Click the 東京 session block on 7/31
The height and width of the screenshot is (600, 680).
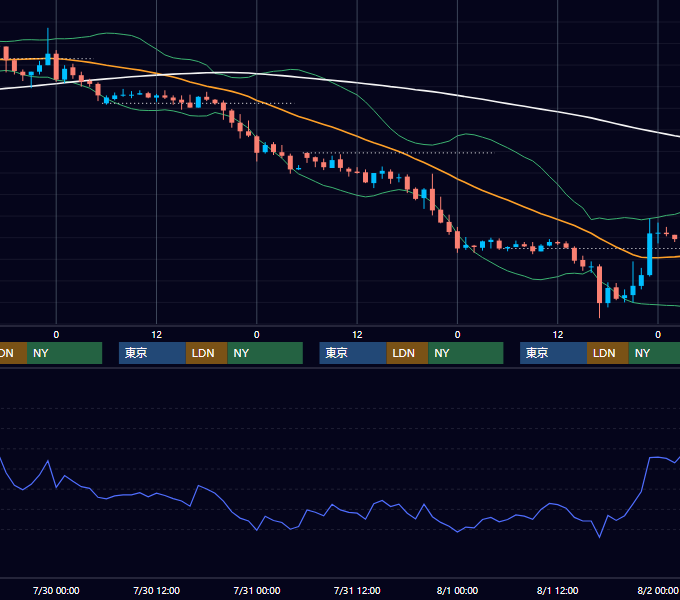coord(353,353)
